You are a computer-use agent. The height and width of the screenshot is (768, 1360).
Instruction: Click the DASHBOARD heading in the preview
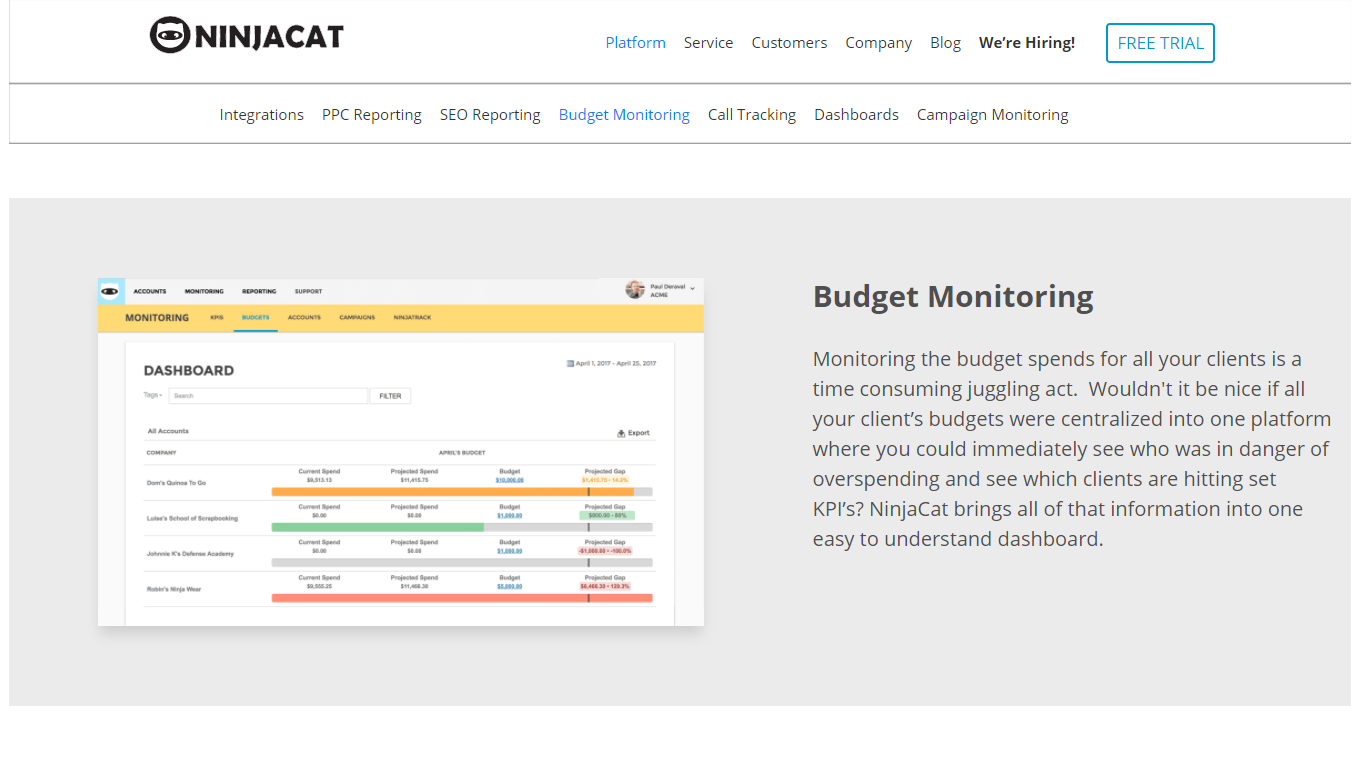[189, 370]
